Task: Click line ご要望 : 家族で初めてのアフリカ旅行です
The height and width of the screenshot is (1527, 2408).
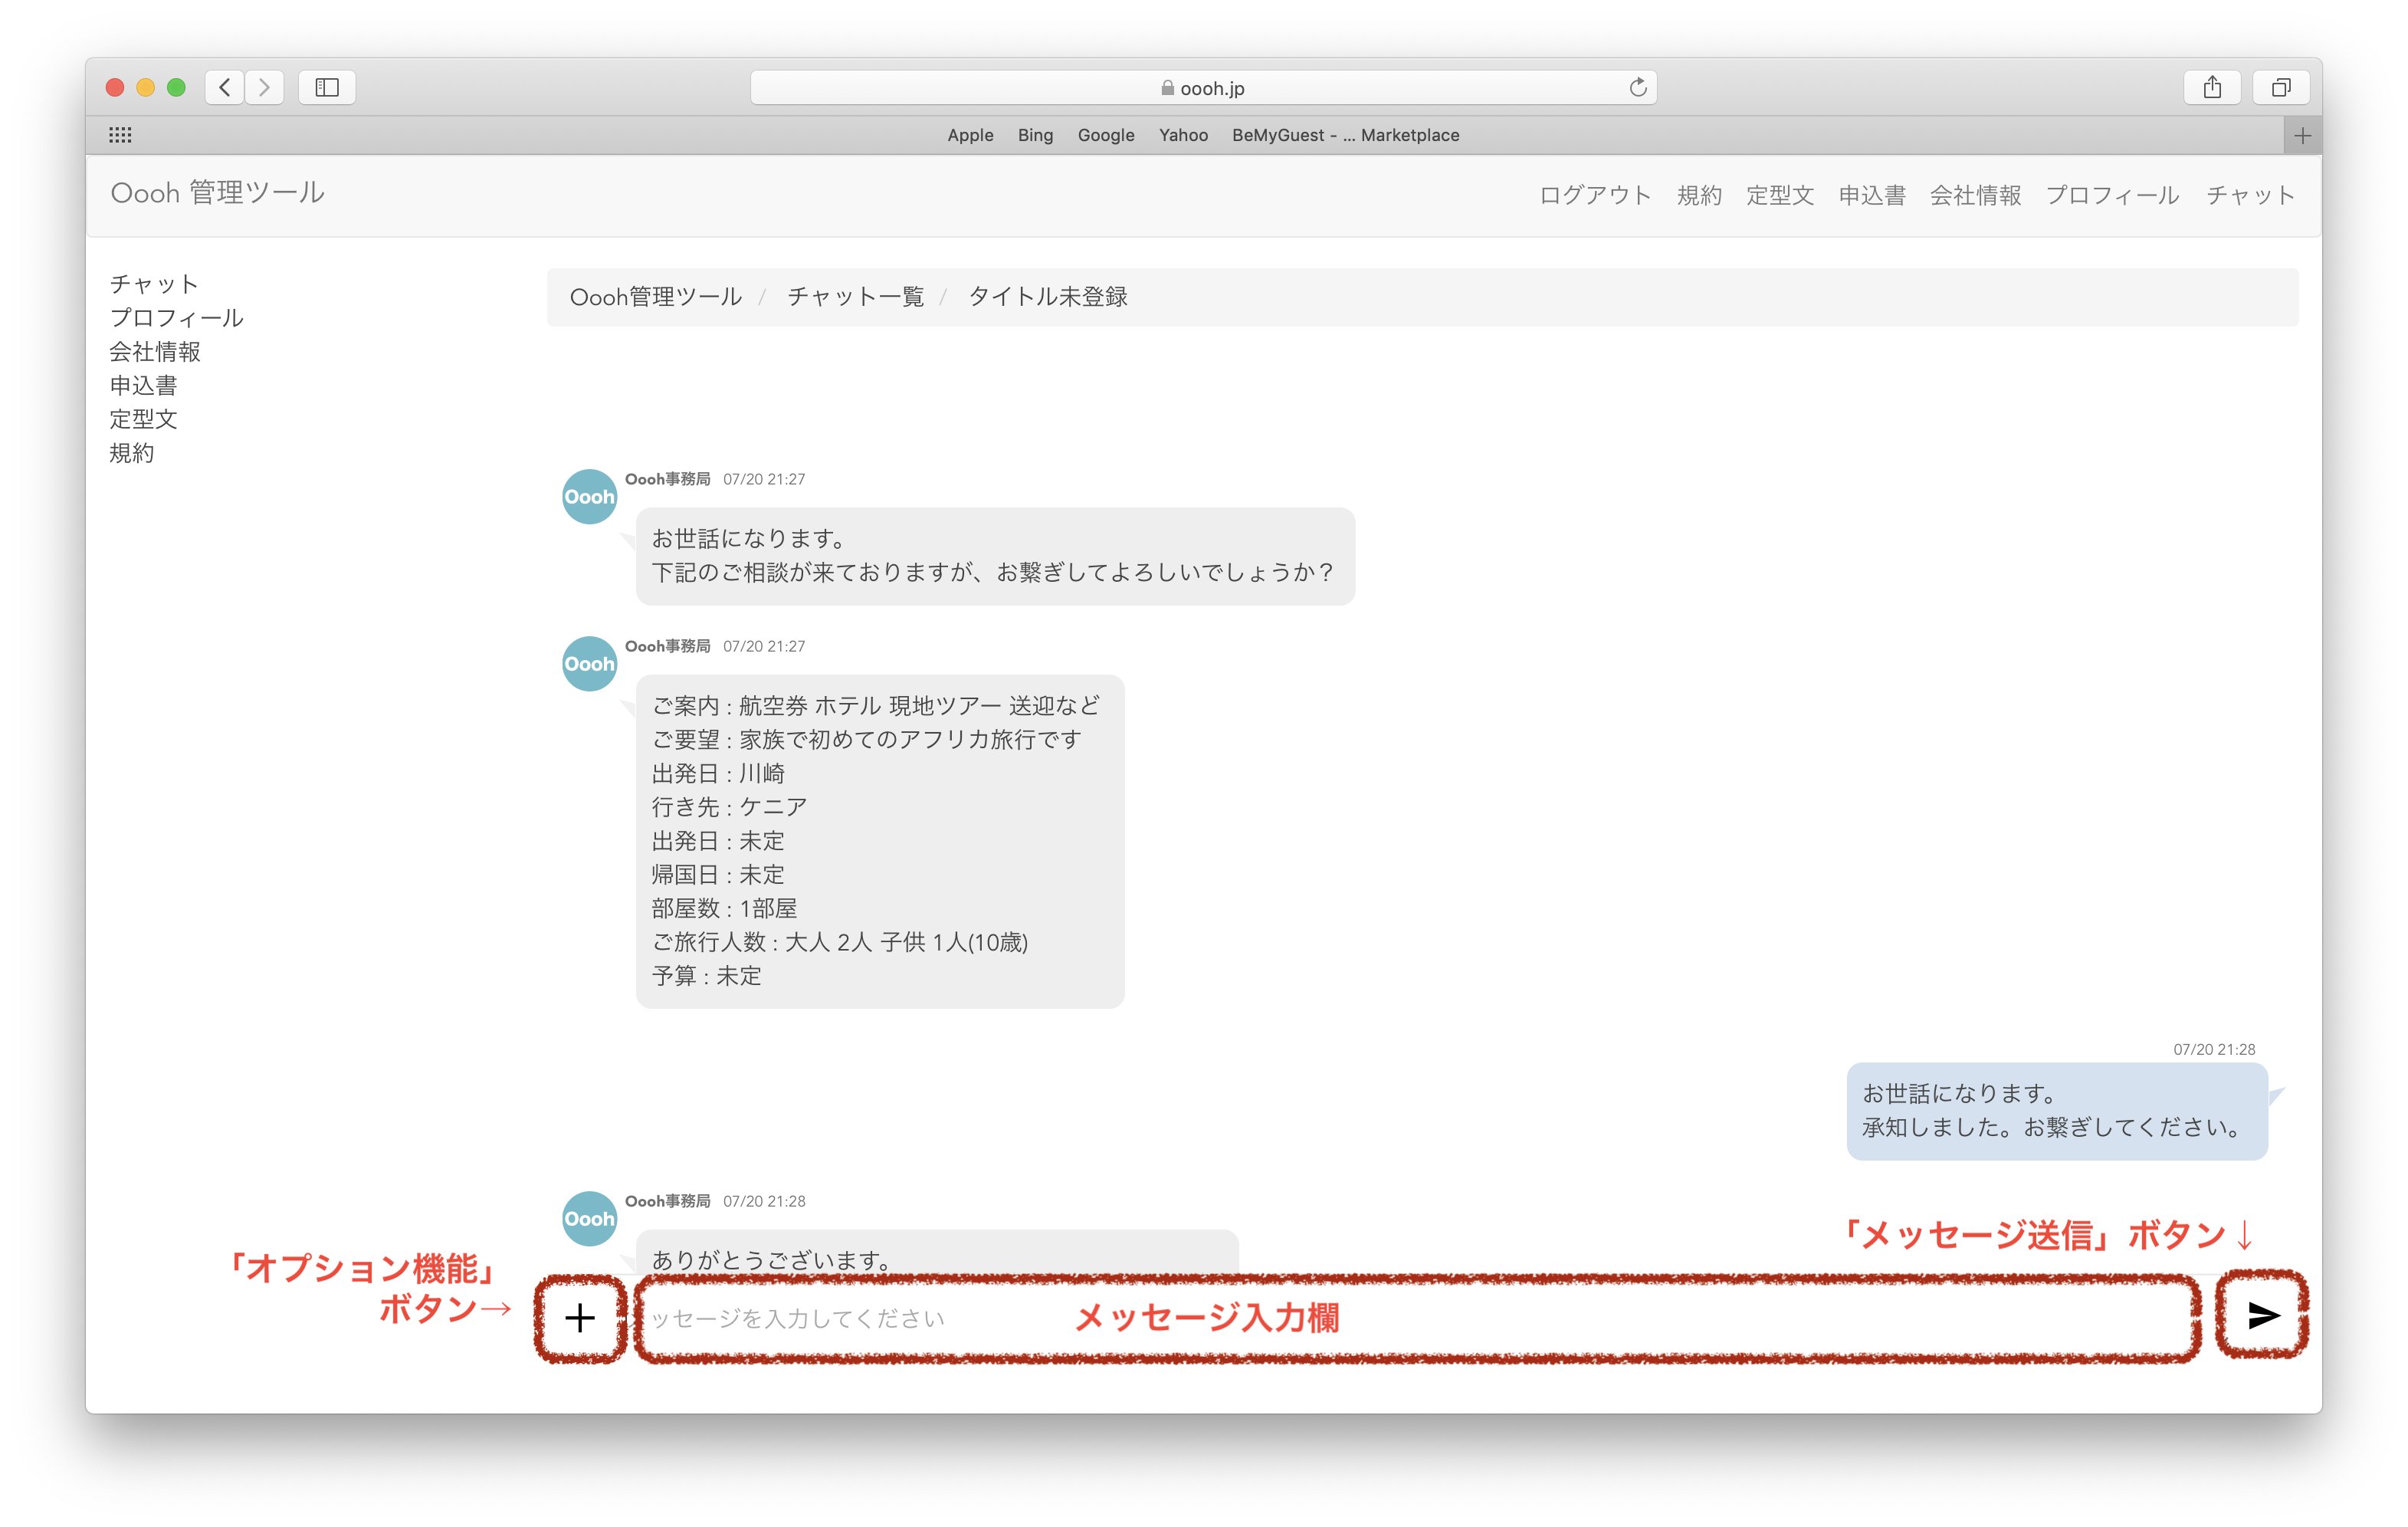Action: coord(867,739)
